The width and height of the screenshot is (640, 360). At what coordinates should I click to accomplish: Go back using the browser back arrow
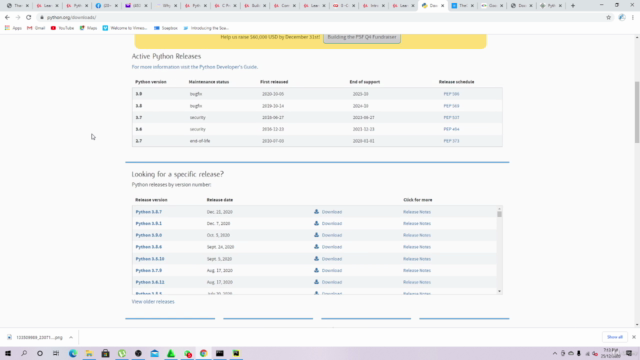coord(7,18)
